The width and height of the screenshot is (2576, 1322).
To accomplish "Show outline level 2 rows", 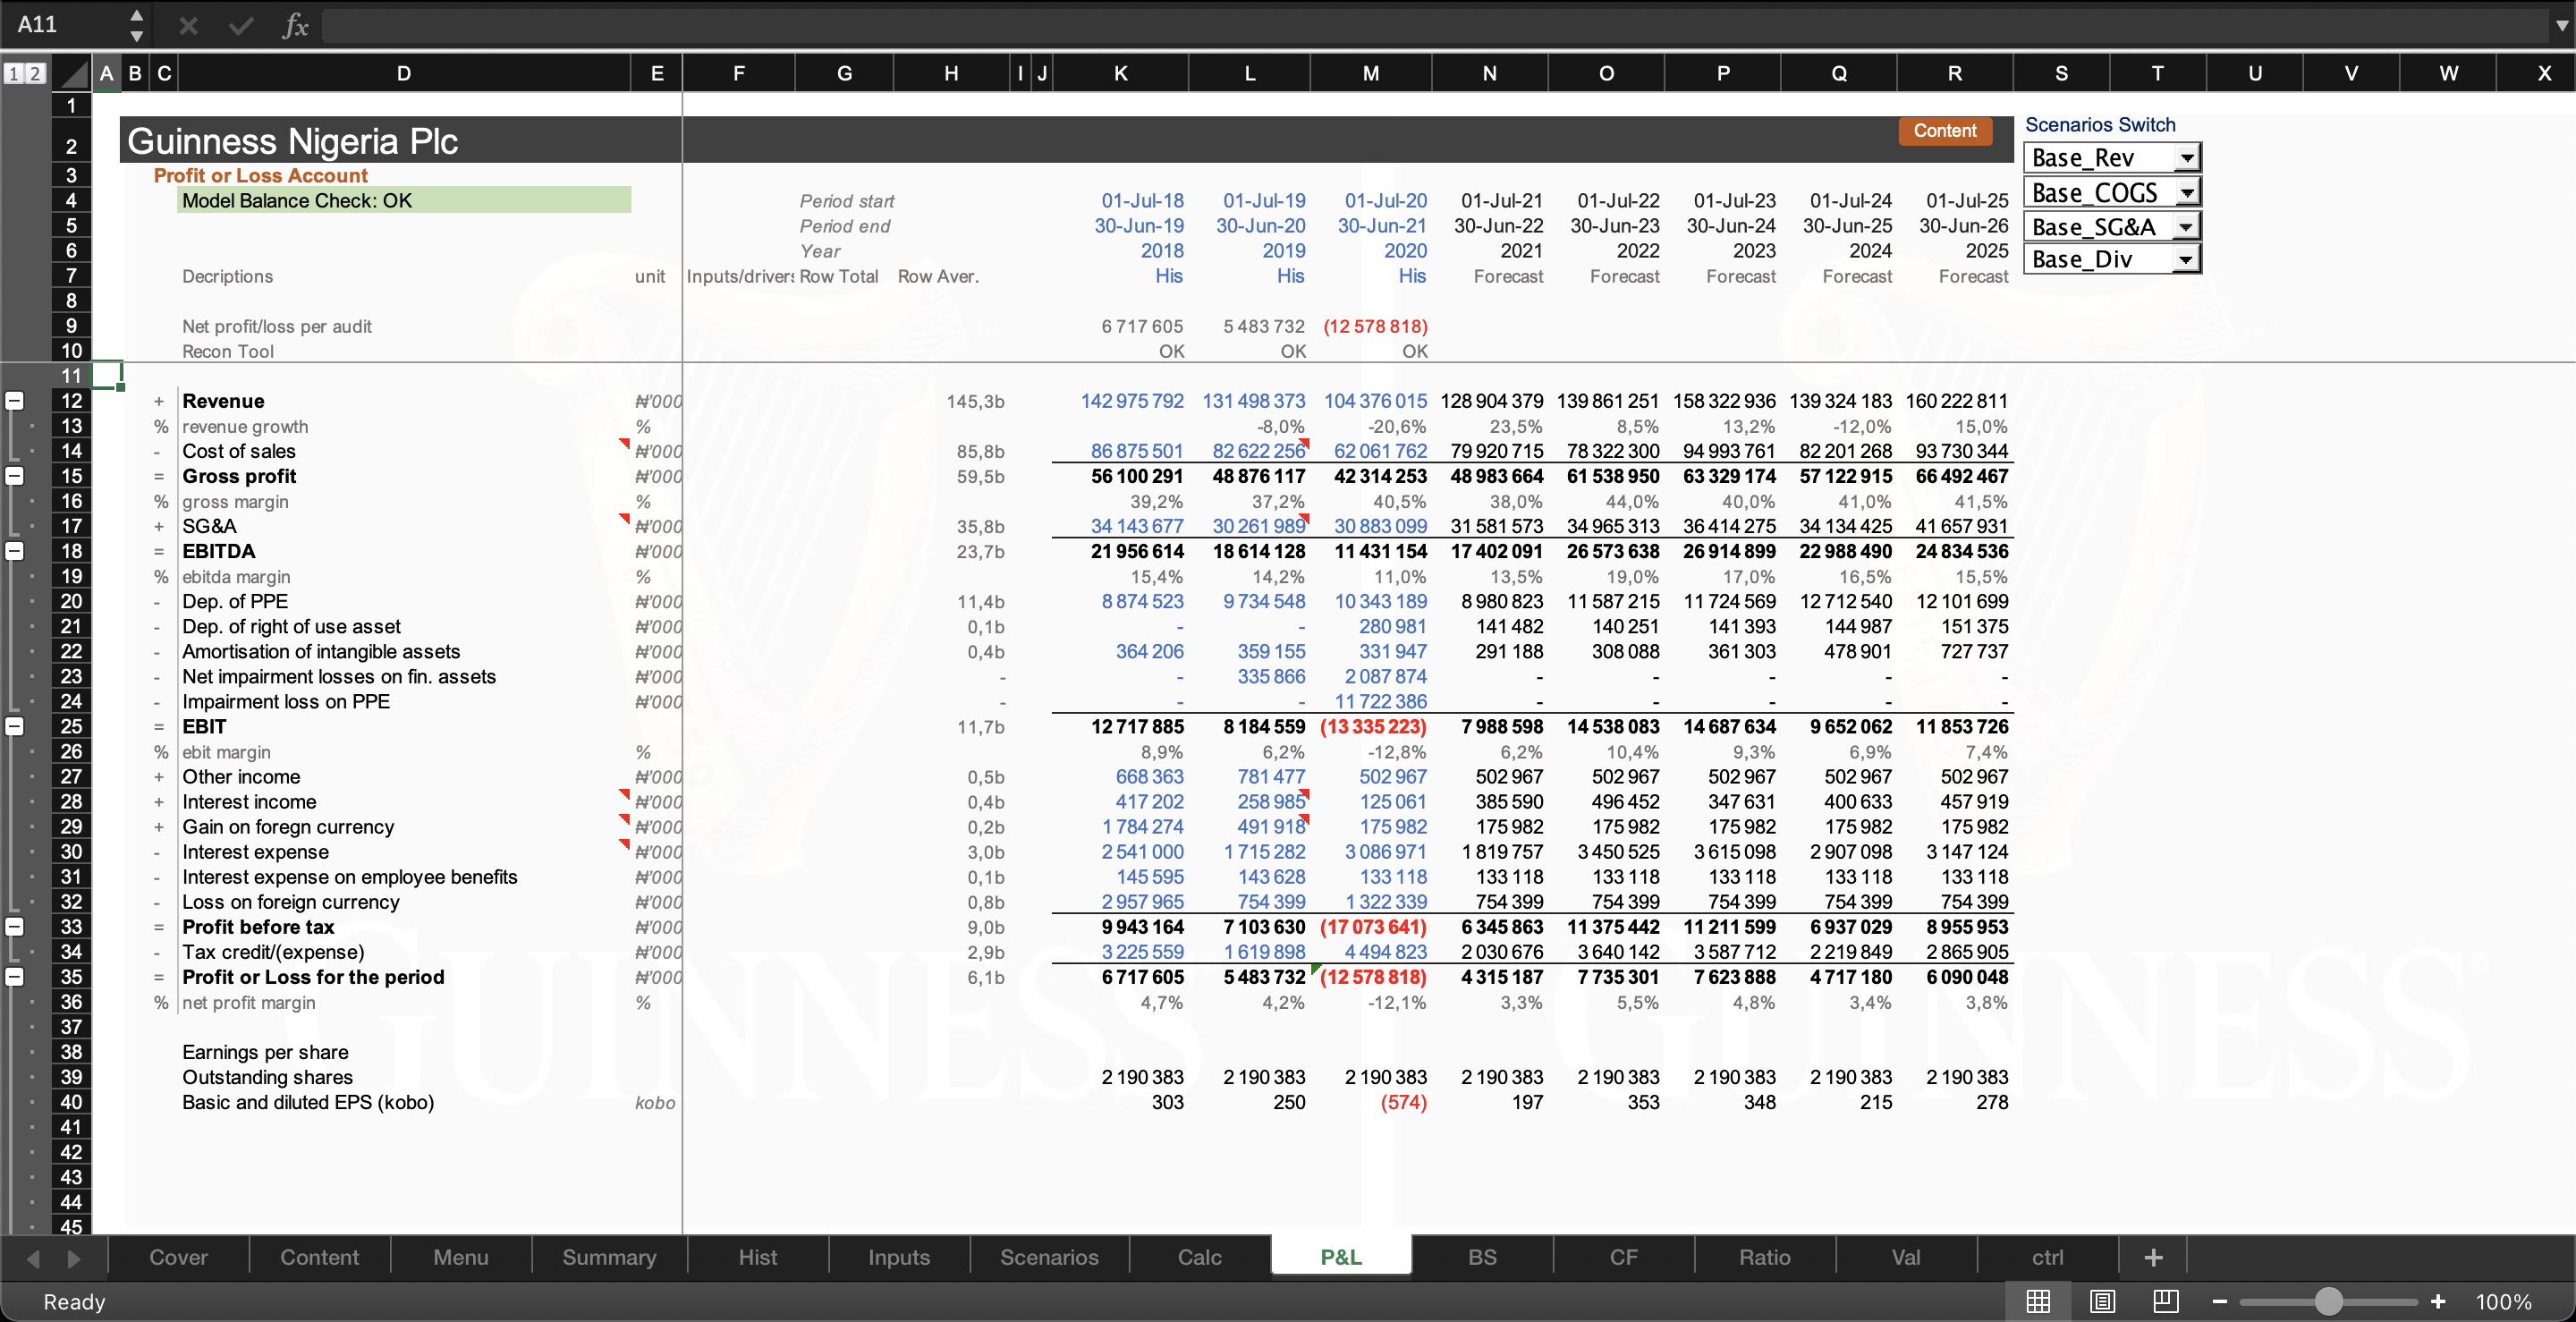I will [35, 73].
